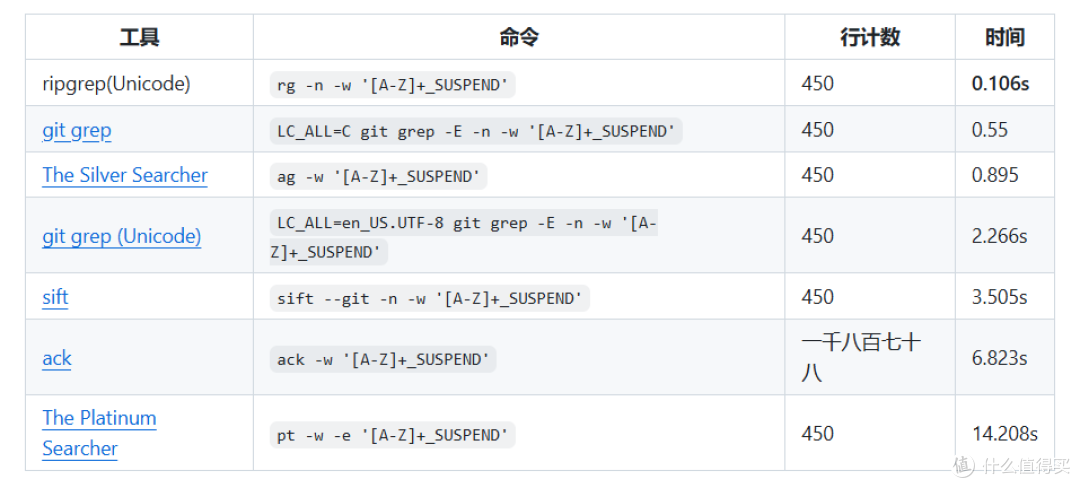Viewport: 1080px width, 488px height.
Task: Open The Silver Searcher link
Action: (125, 175)
